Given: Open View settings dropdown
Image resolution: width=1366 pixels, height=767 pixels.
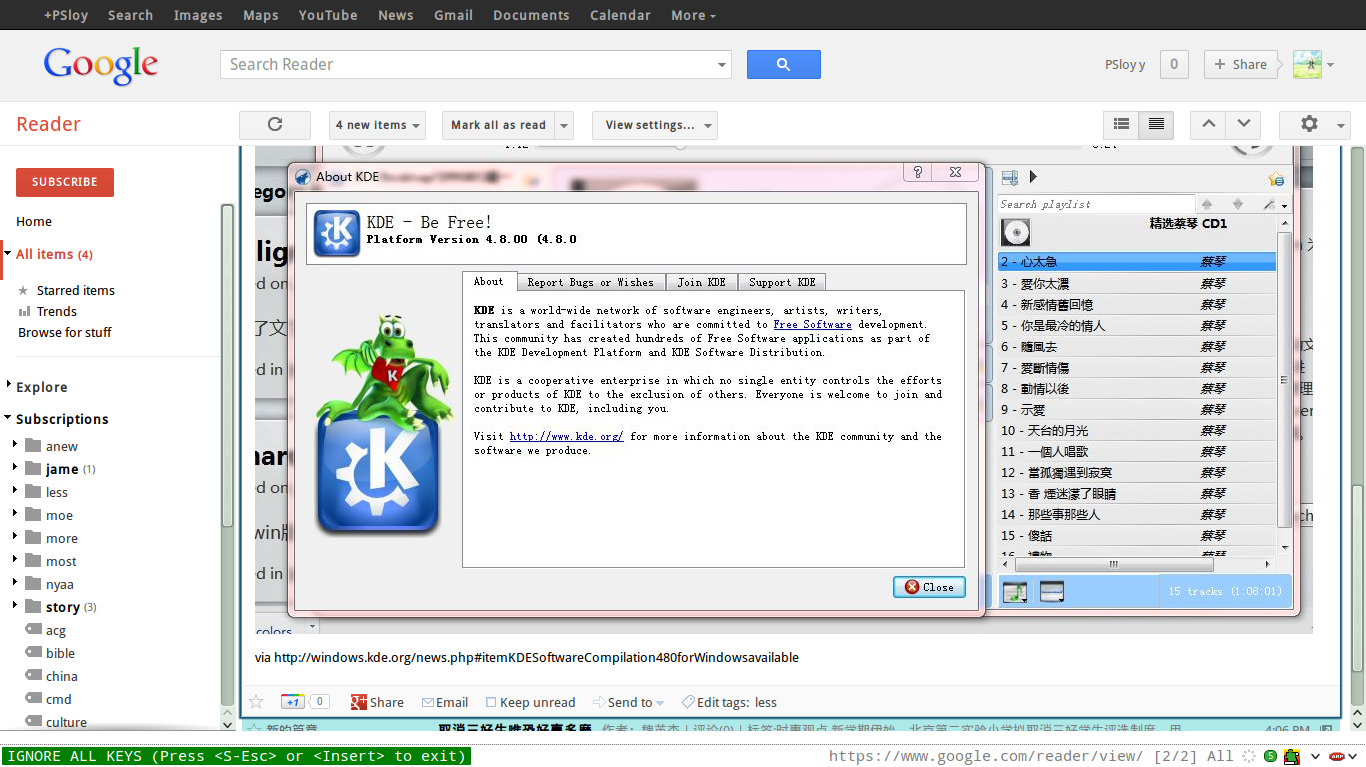Looking at the screenshot, I should (655, 125).
